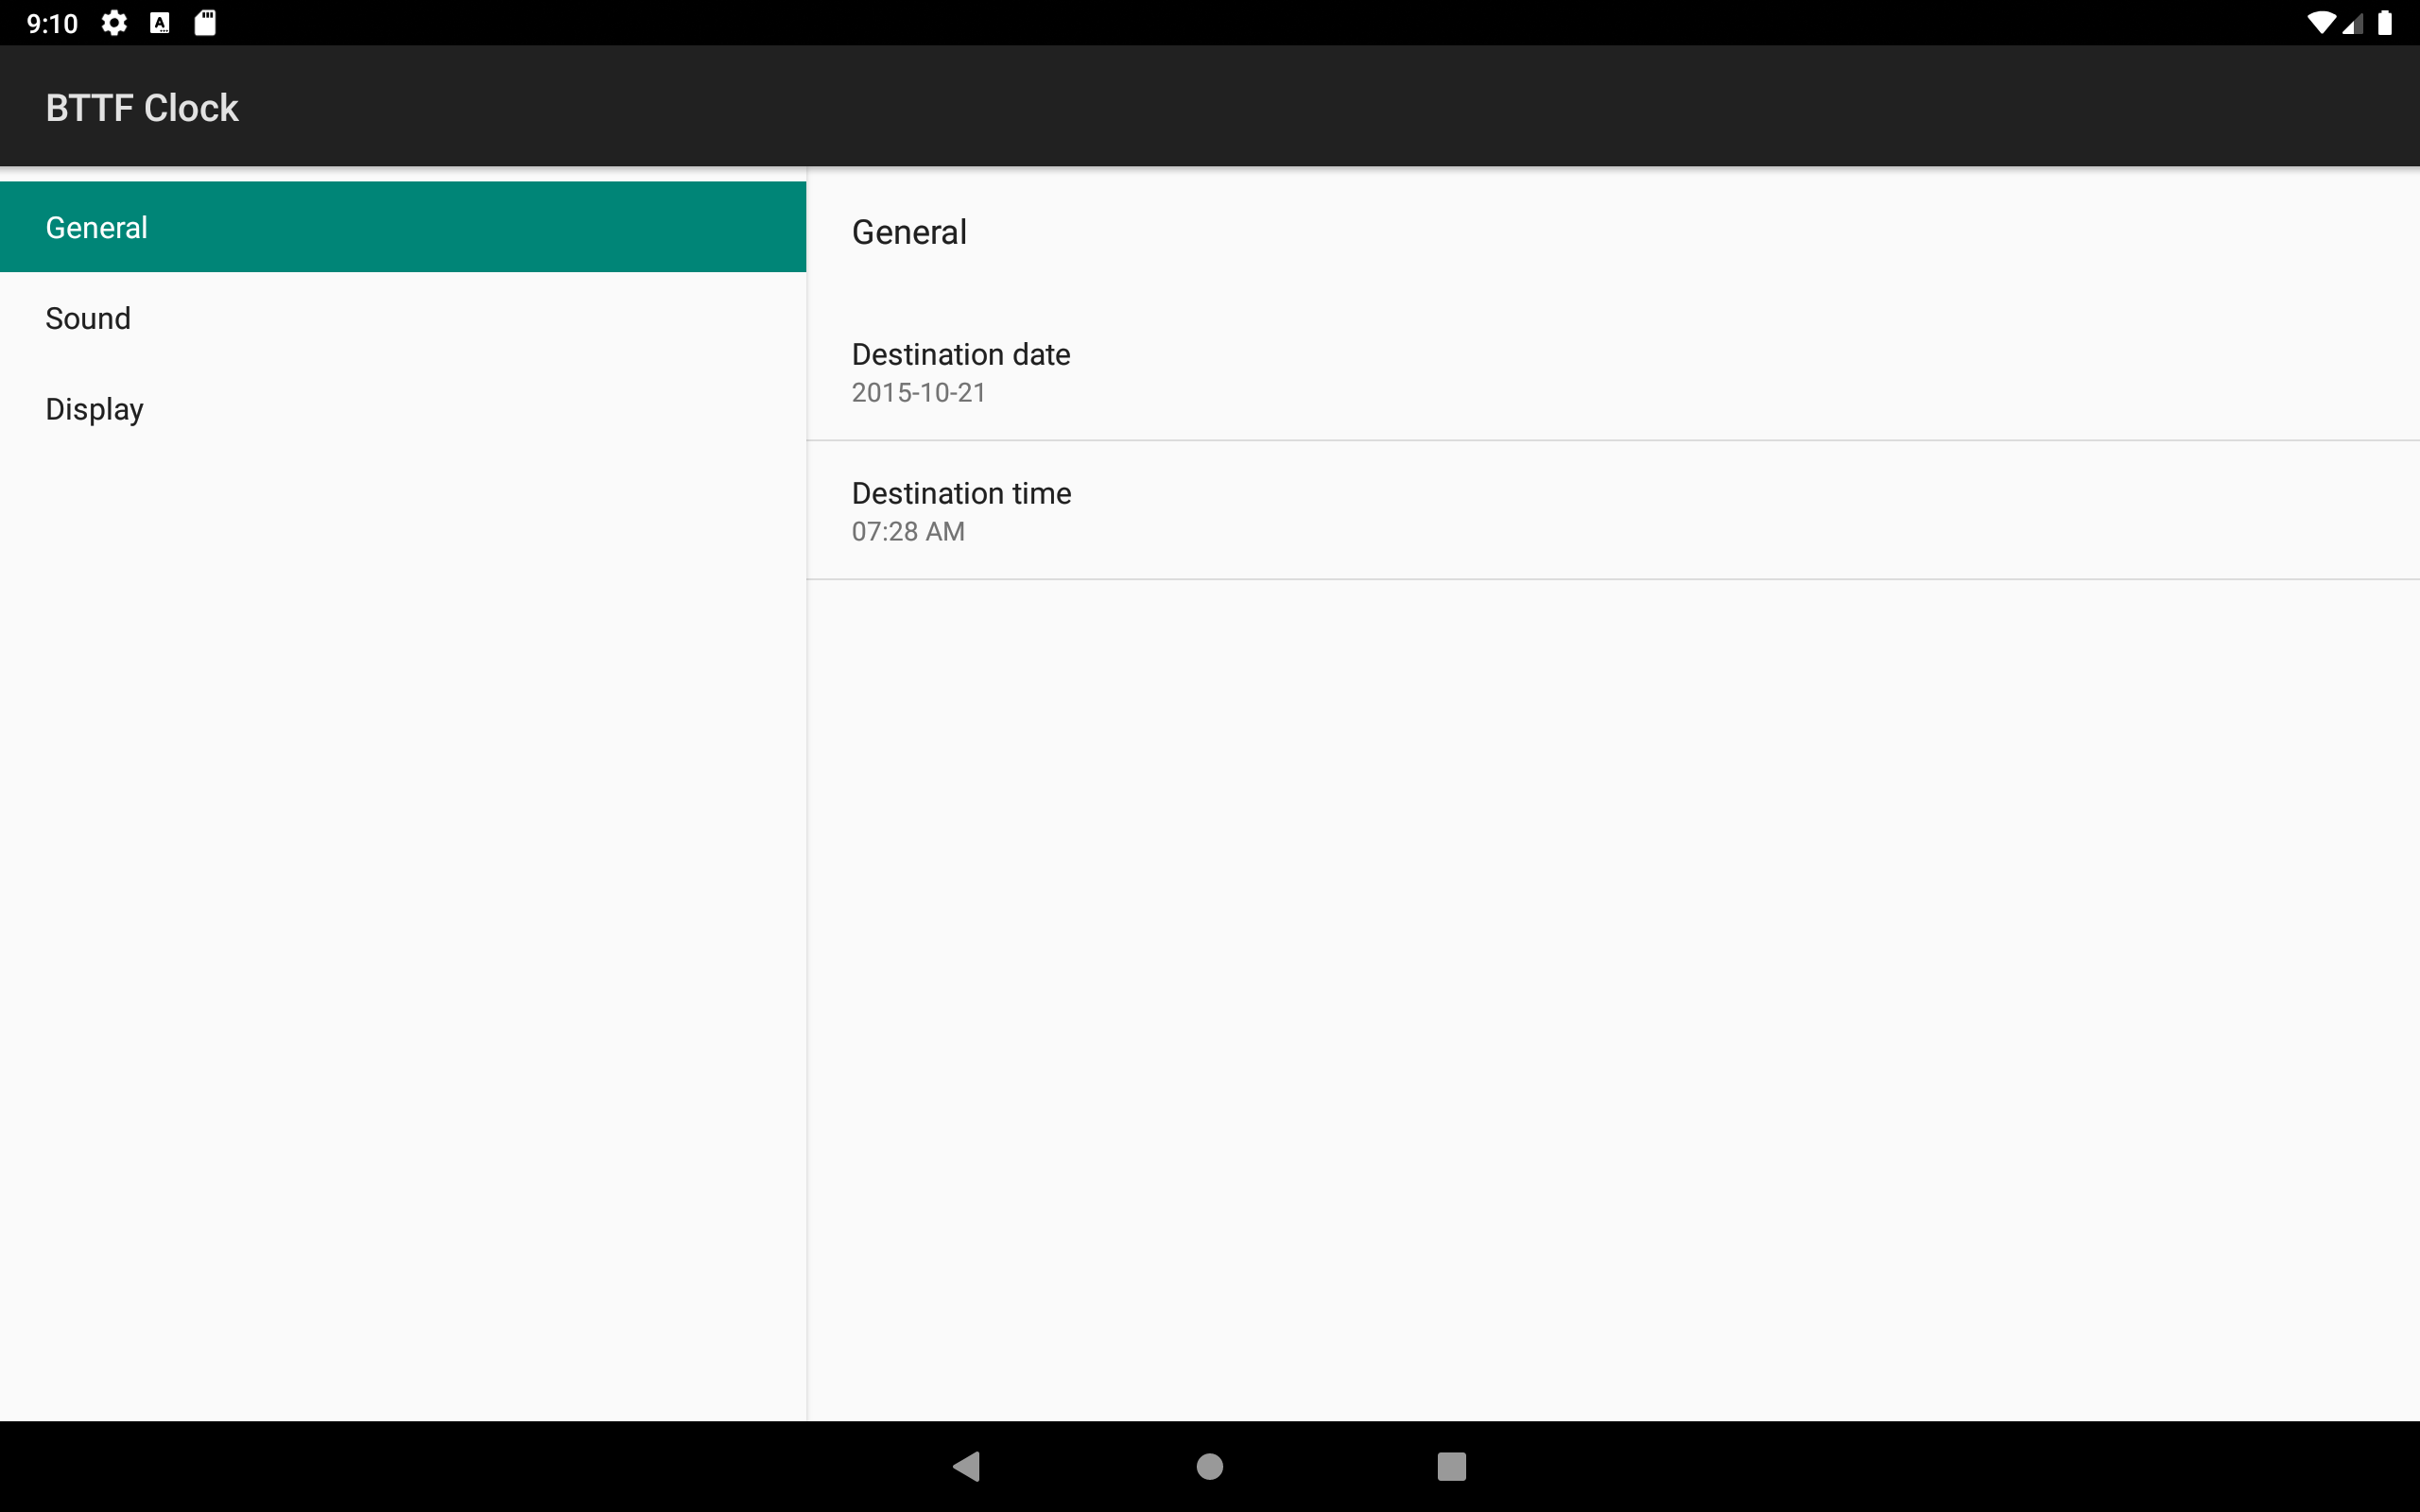This screenshot has height=1512, width=2420.
Task: Click the 9:10 status bar clock
Action: click(x=52, y=23)
